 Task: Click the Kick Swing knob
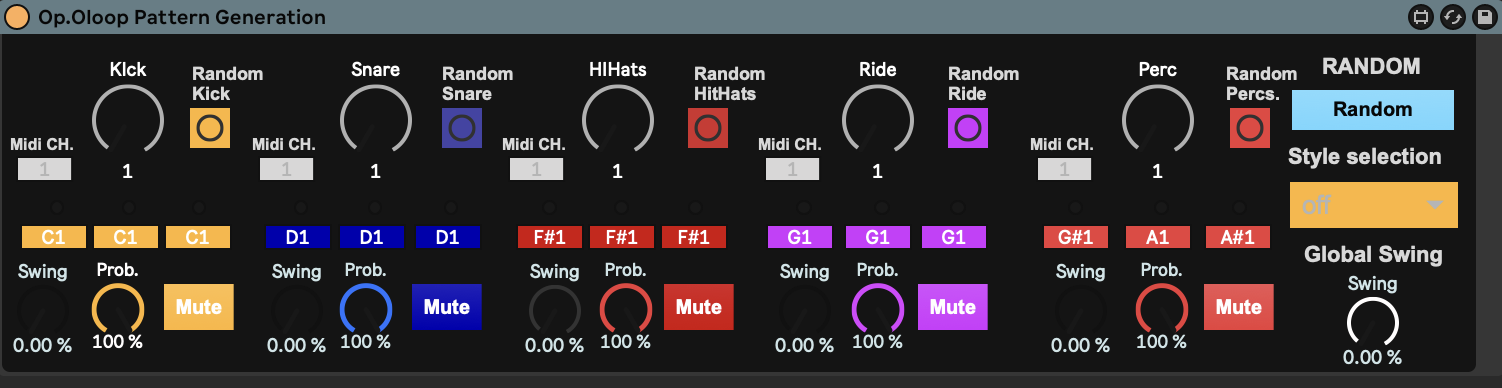pos(42,310)
